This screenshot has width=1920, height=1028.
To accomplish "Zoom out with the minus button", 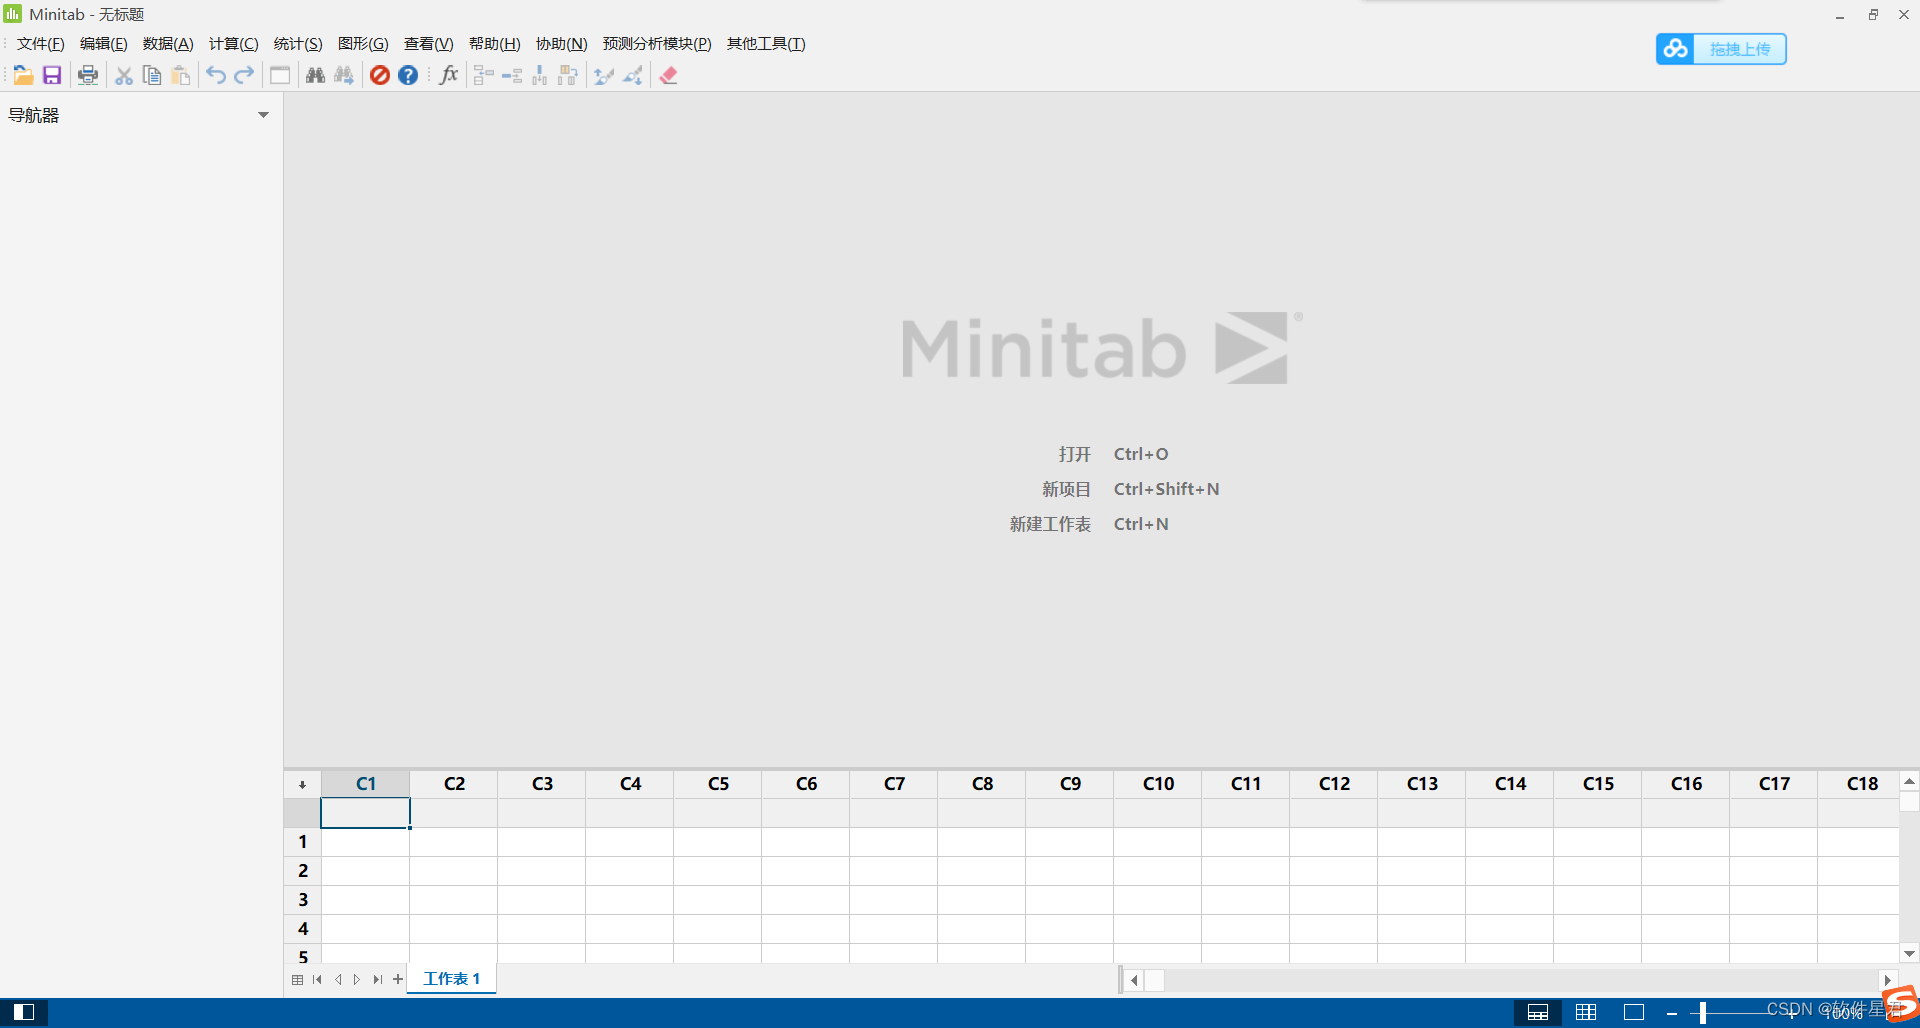I will (x=1672, y=1013).
